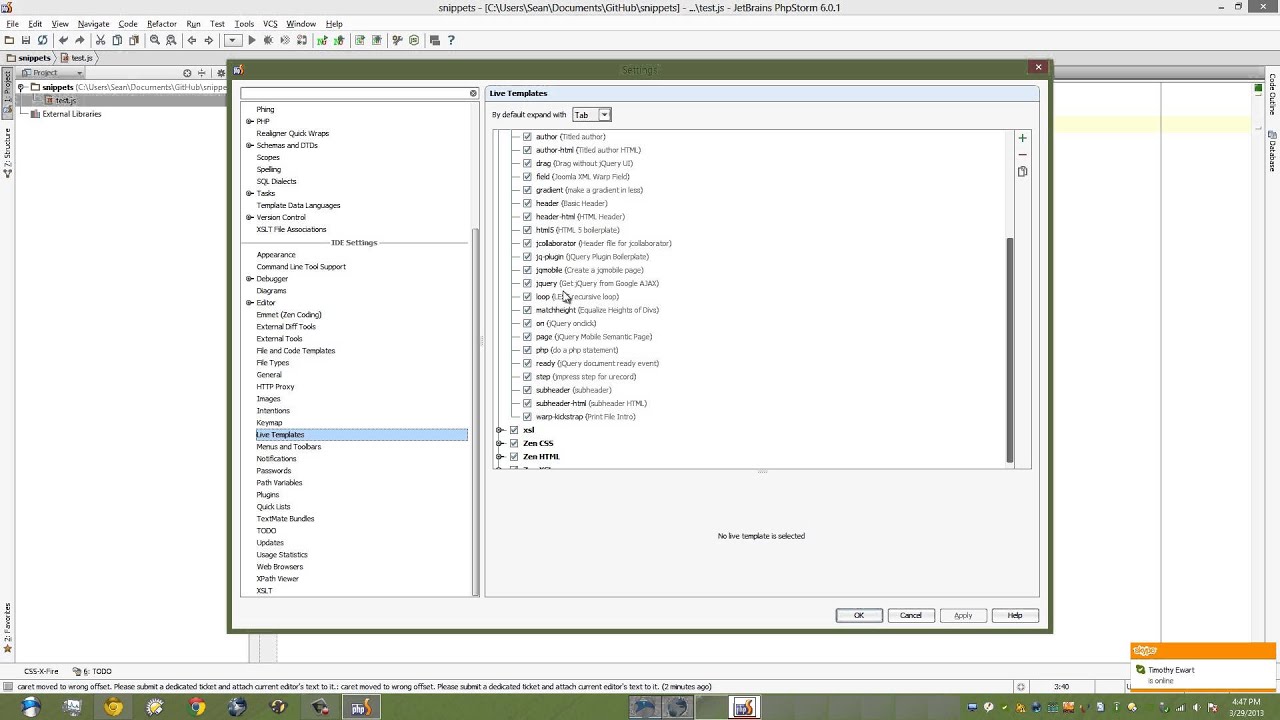1280x720 pixels.
Task: Click the Save All toolbar icon
Action: pyautogui.click(x=25, y=40)
